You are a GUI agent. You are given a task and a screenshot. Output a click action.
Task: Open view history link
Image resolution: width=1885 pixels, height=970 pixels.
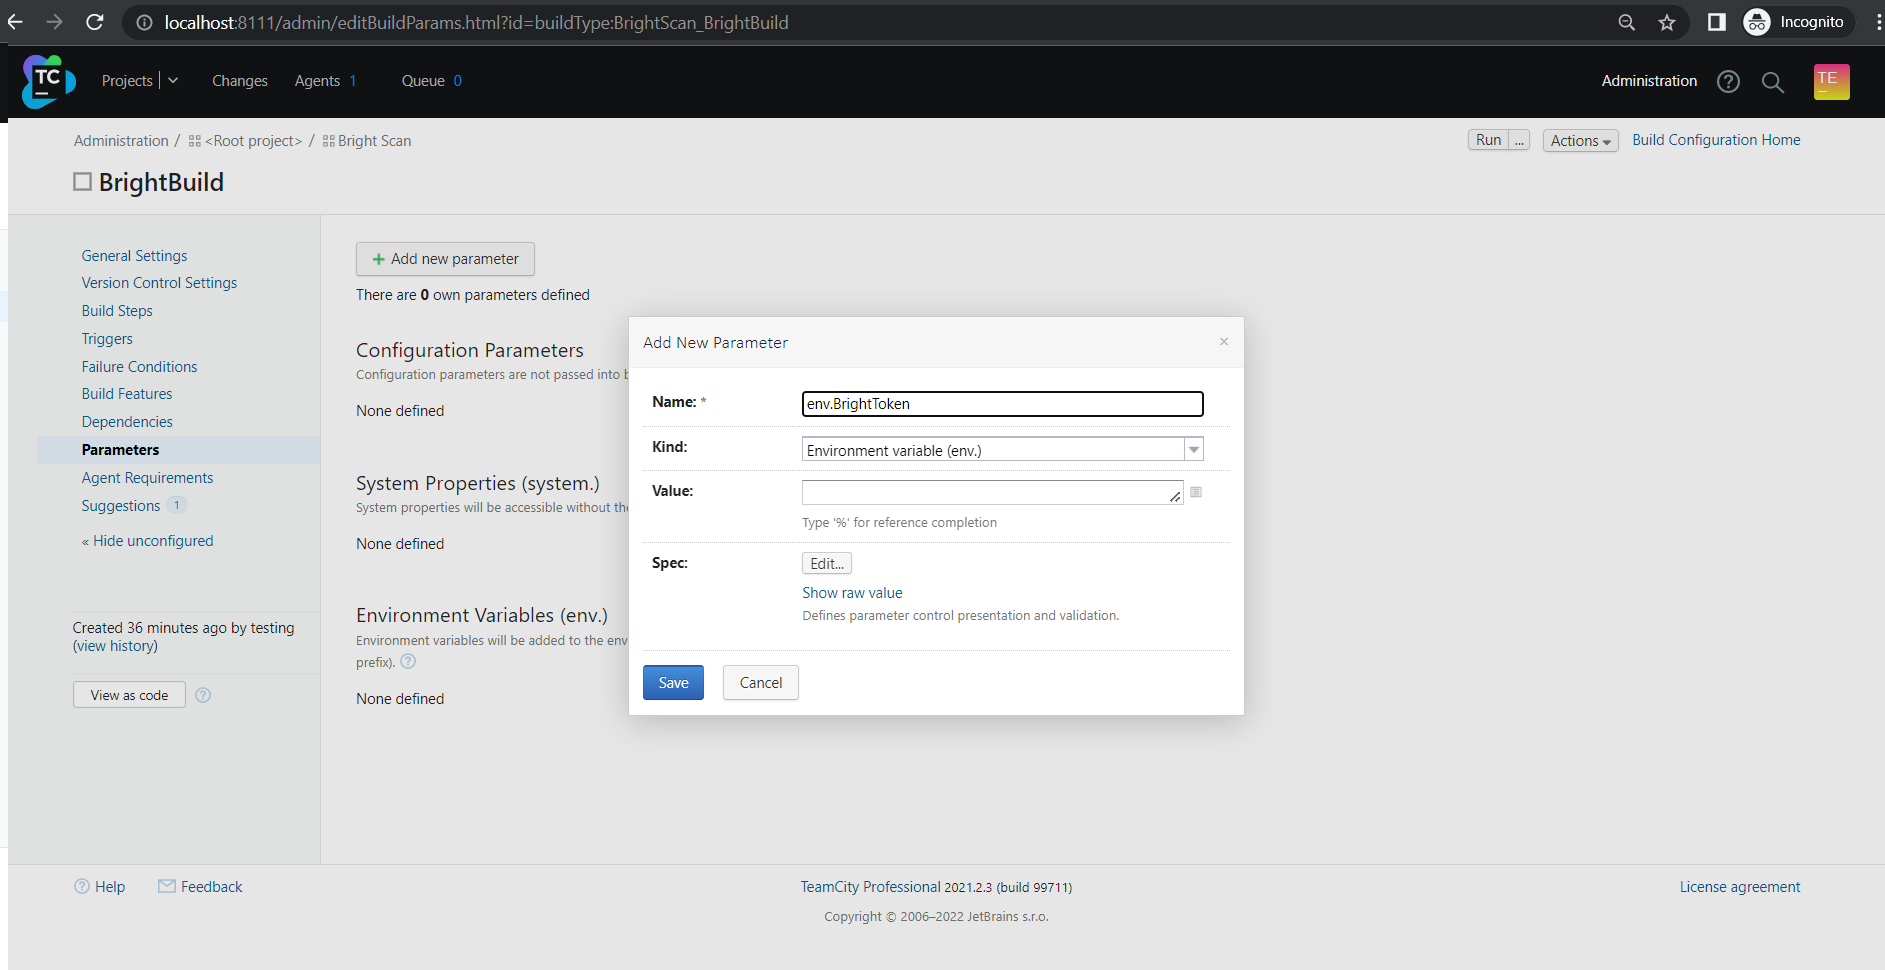point(115,646)
